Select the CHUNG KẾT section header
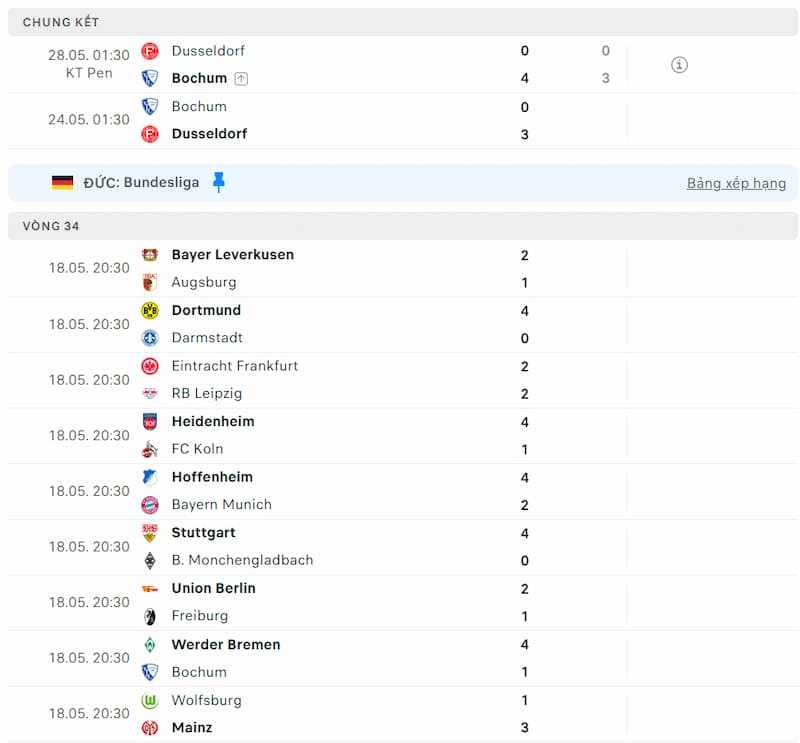The image size is (800, 743). [x=61, y=22]
